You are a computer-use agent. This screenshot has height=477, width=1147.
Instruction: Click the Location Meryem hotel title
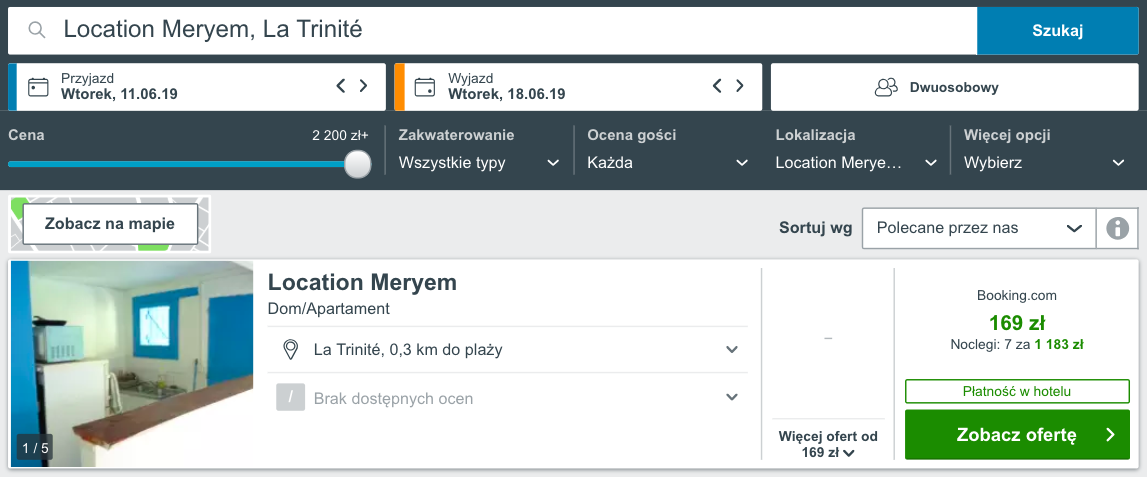point(362,282)
